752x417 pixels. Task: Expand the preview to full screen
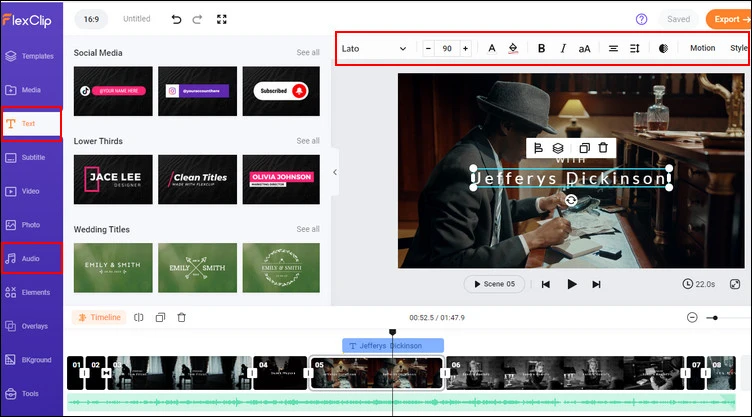coord(735,284)
